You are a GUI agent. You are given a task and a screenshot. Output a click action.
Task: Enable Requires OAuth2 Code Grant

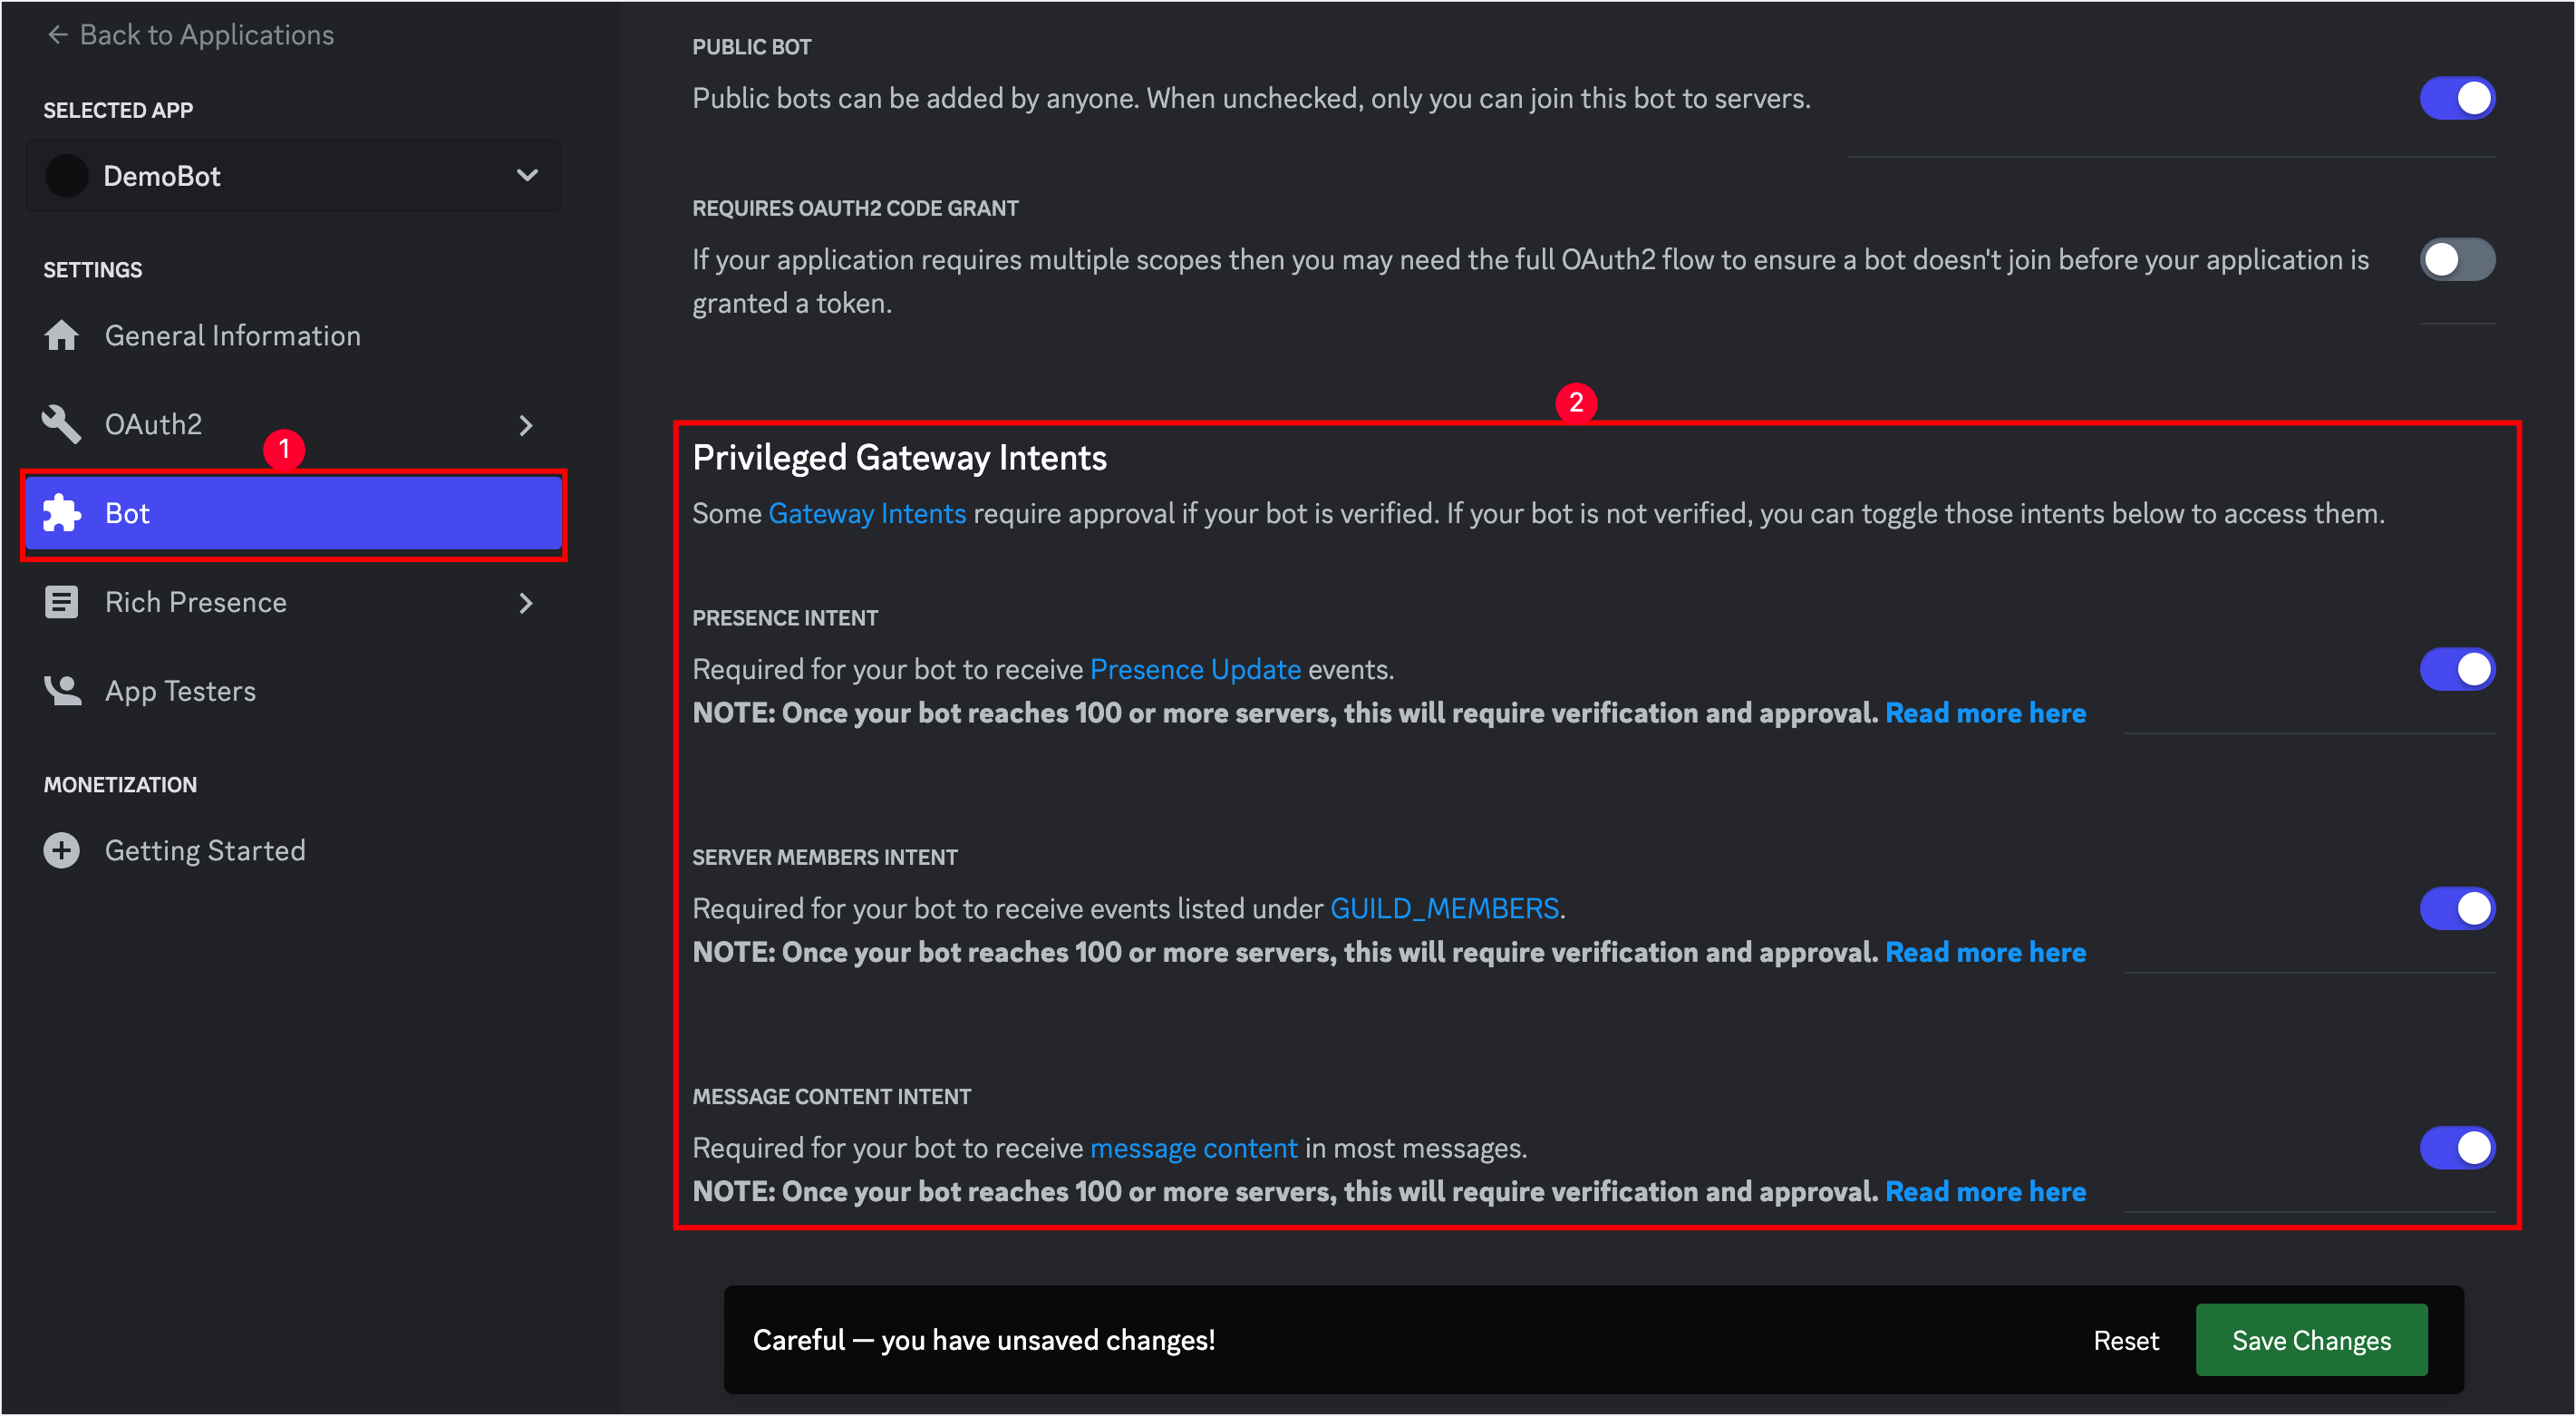[x=2457, y=259]
